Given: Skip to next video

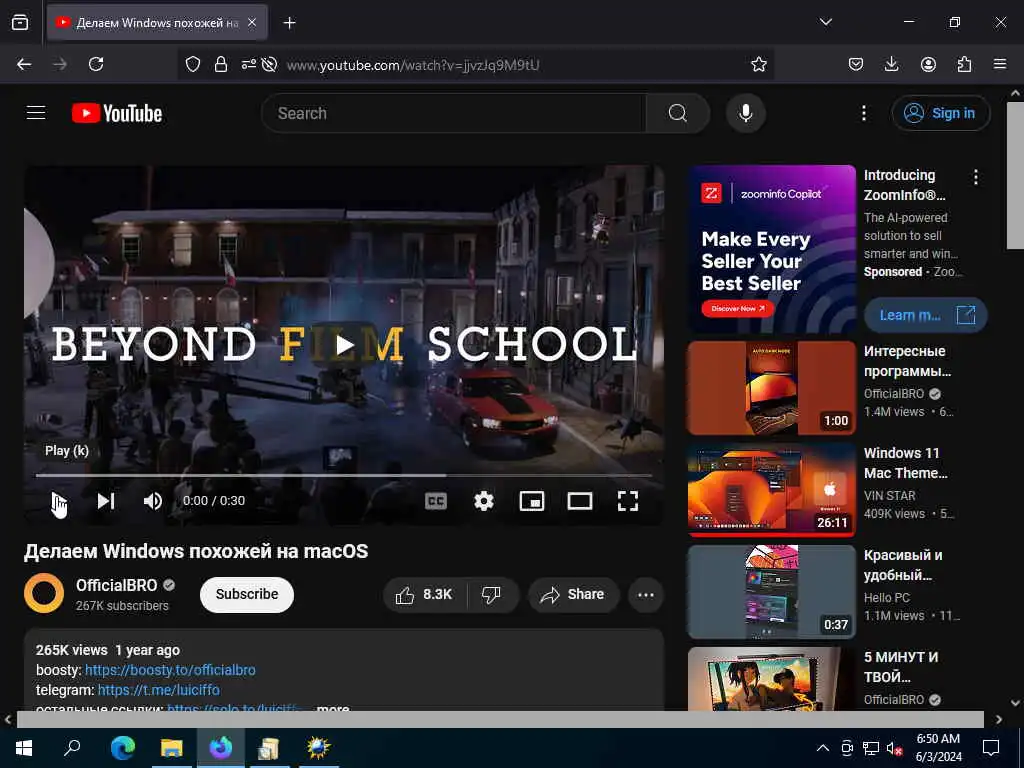Looking at the screenshot, I should (x=106, y=501).
